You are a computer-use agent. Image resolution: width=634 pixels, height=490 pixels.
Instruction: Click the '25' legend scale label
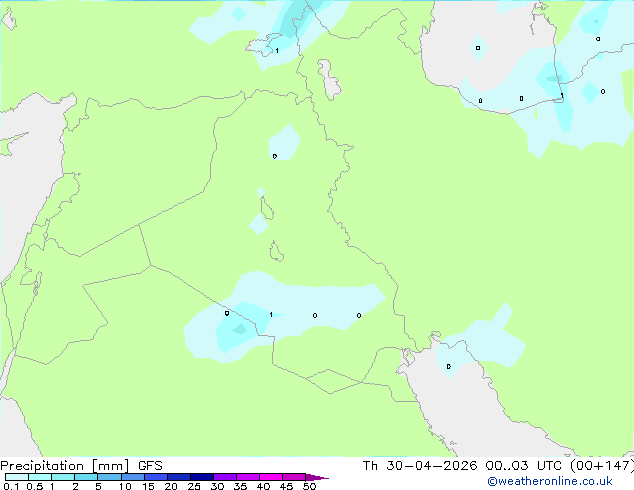(194, 486)
